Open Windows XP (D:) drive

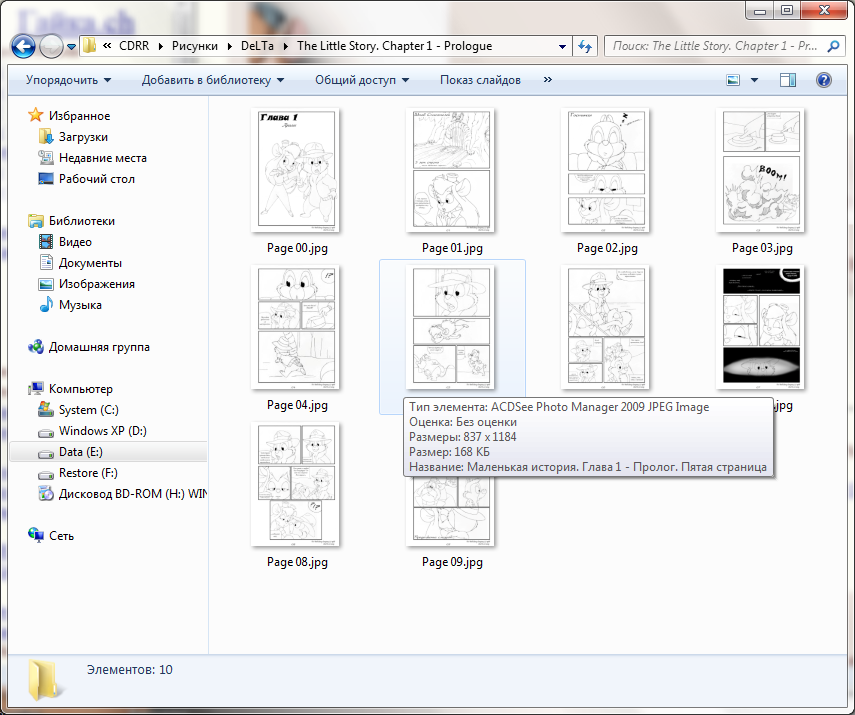[x=103, y=431]
